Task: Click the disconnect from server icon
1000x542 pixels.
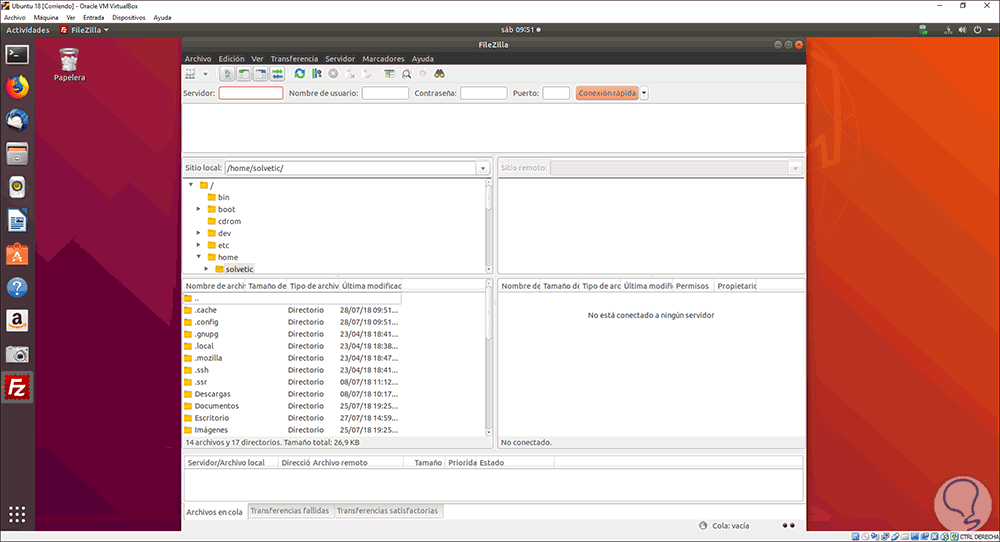Action: point(350,74)
